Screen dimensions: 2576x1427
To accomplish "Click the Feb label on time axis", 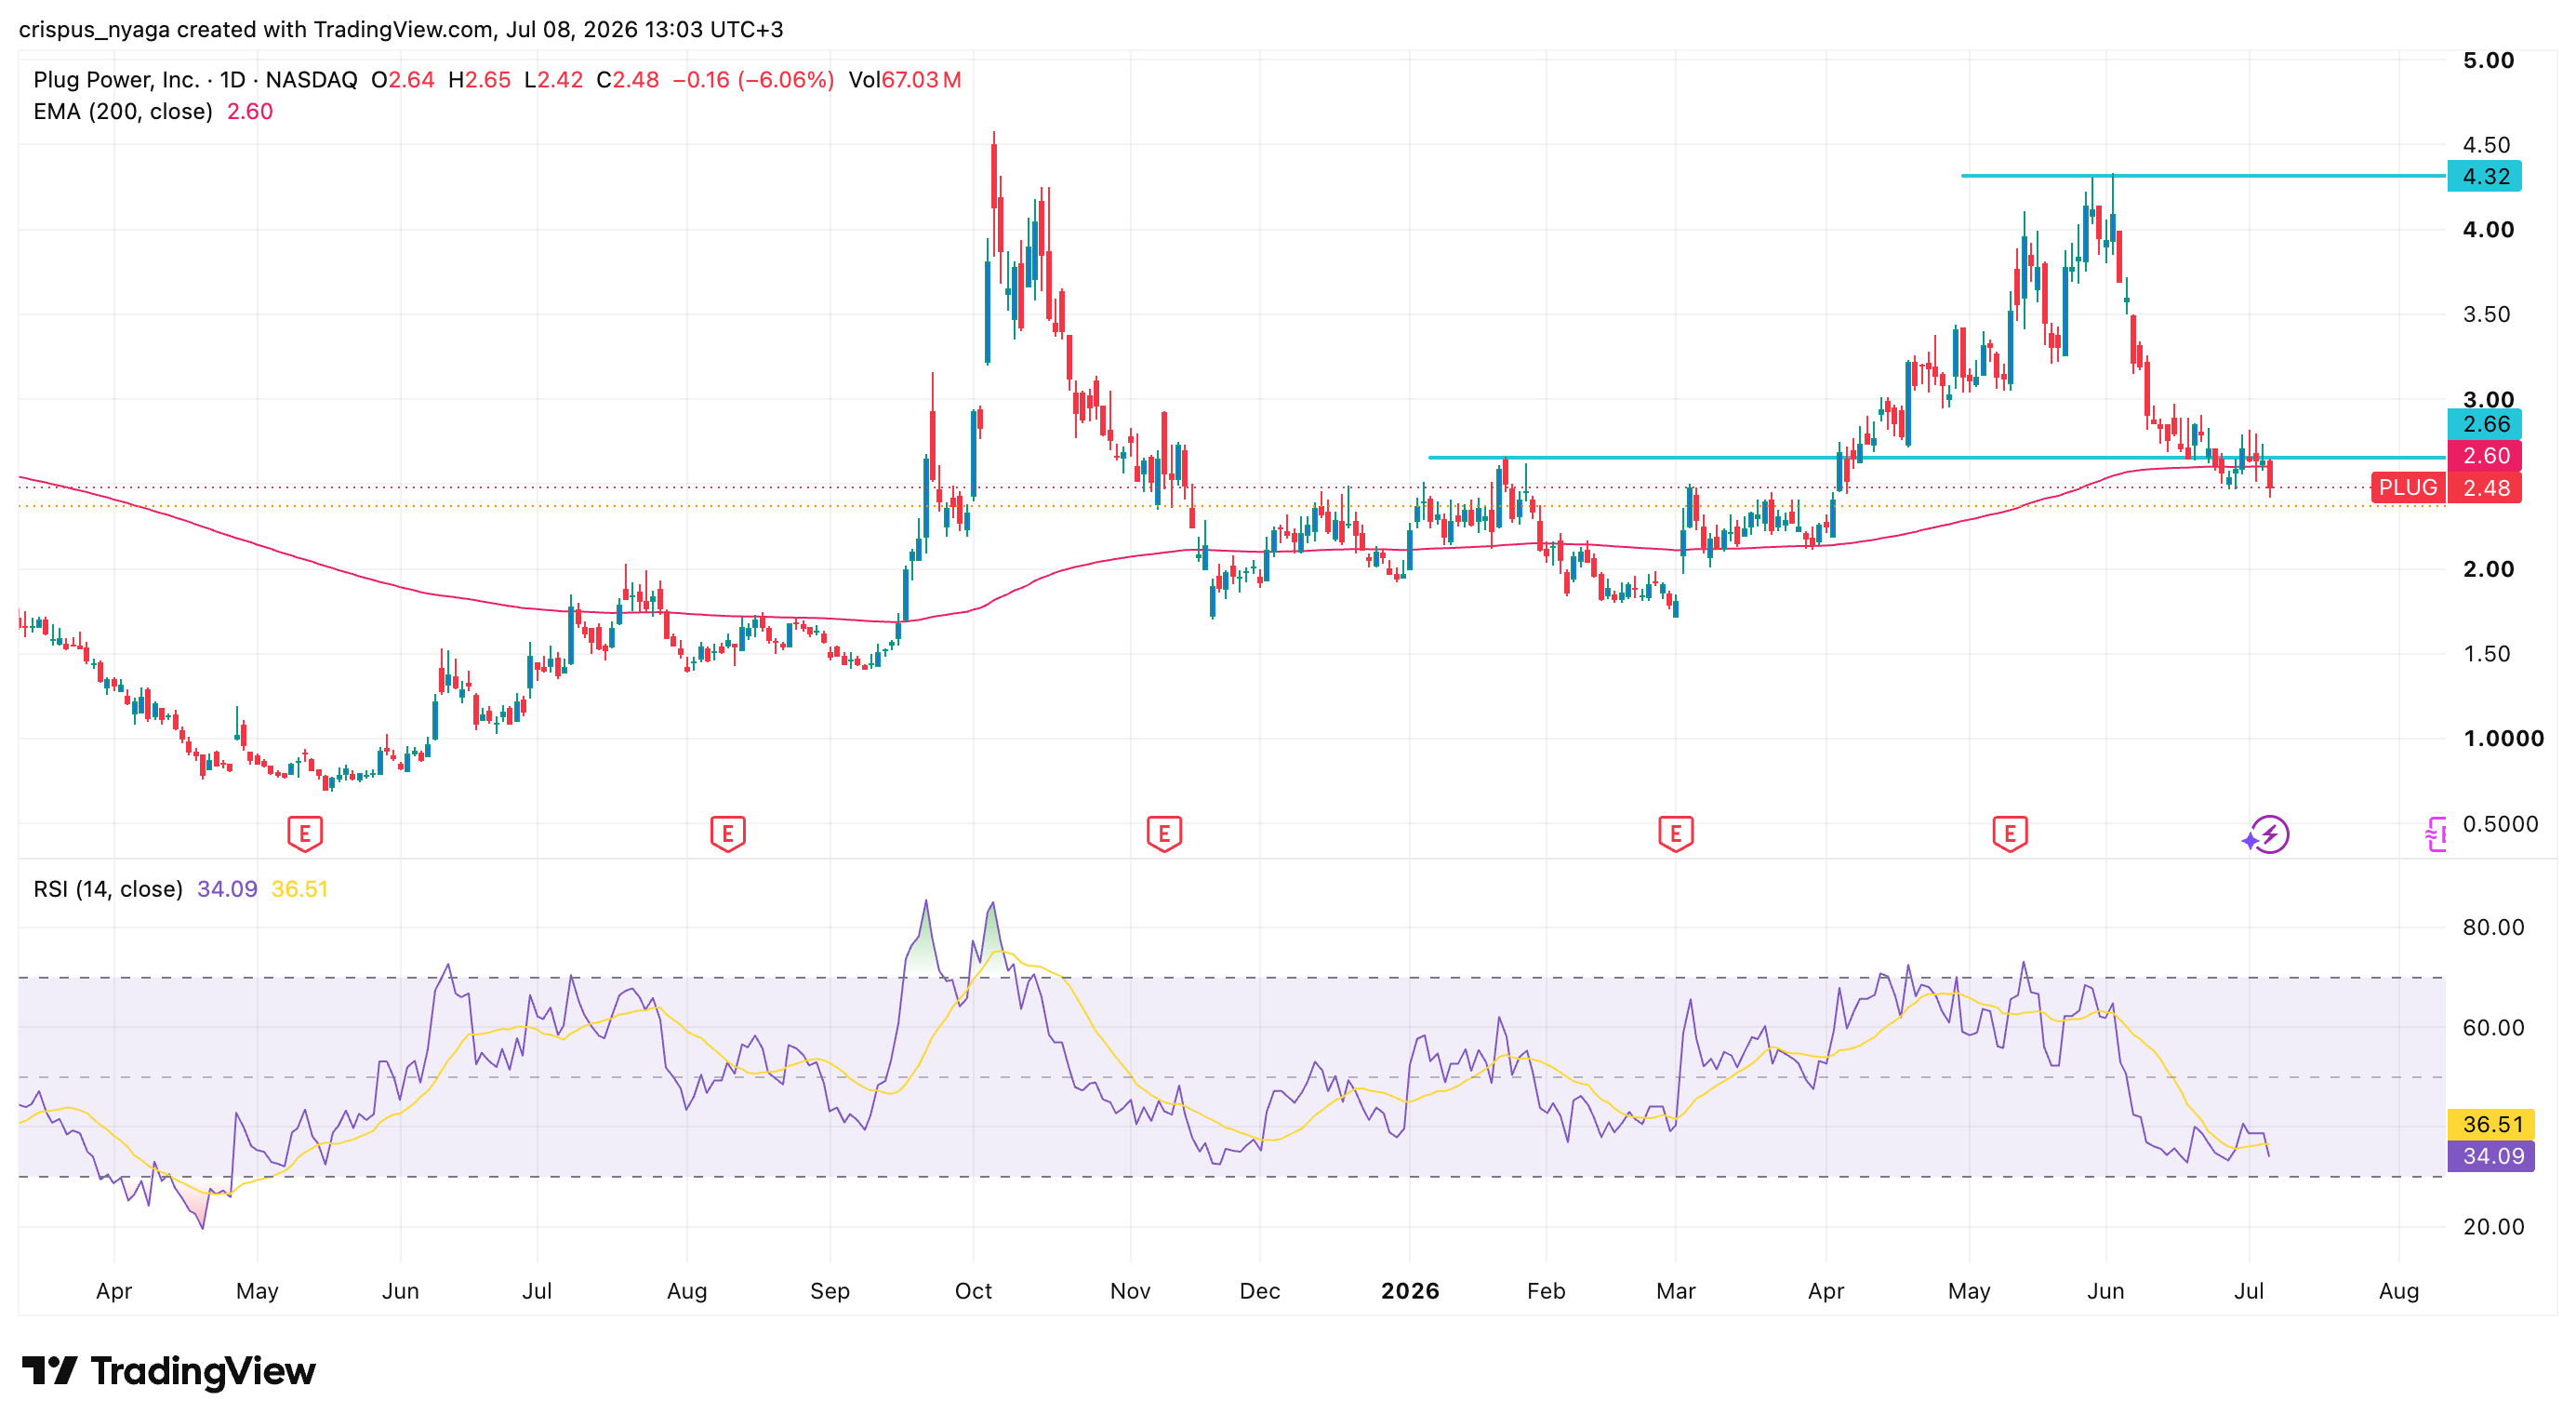I will coord(1546,1291).
